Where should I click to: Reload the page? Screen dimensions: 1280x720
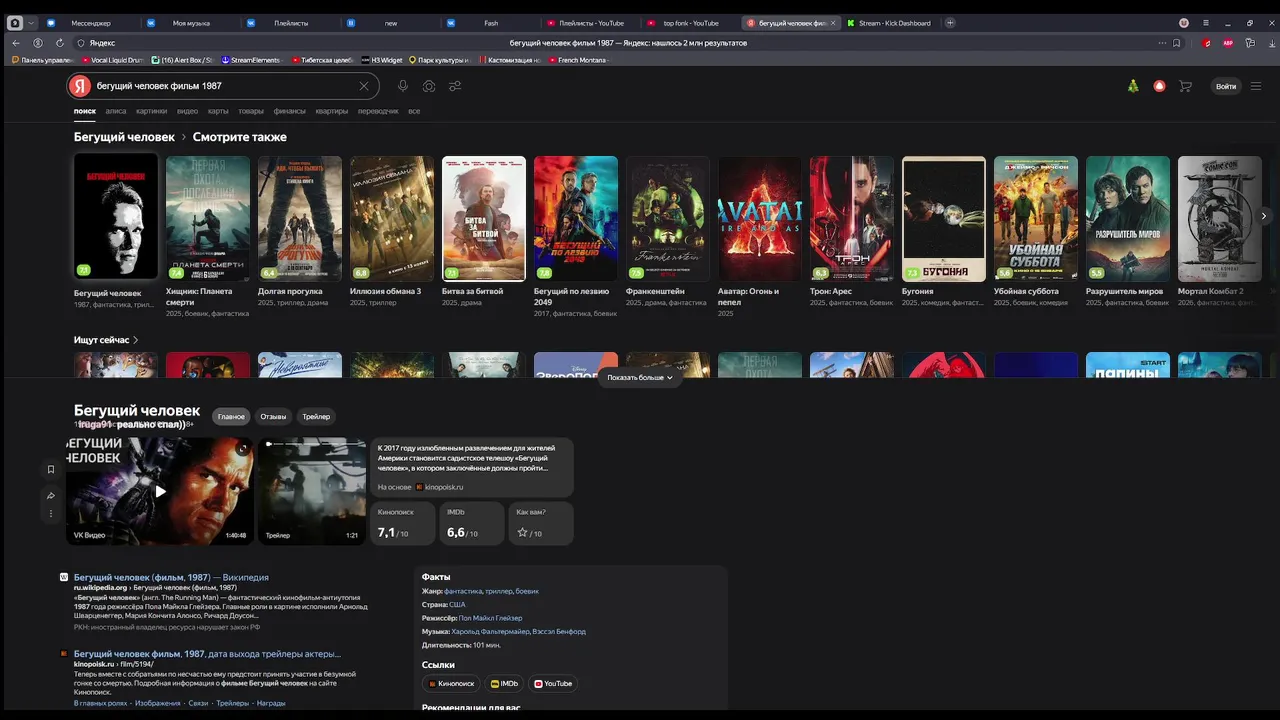(60, 43)
